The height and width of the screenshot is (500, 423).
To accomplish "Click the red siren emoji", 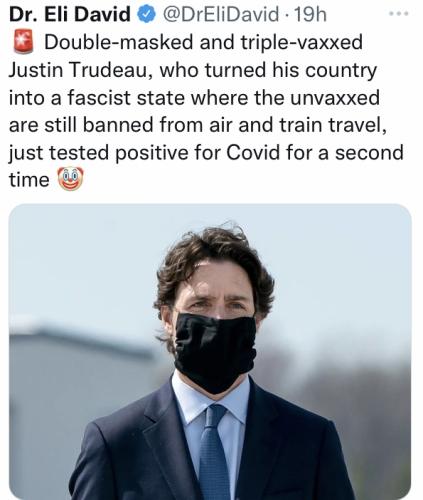I will click(x=23, y=42).
